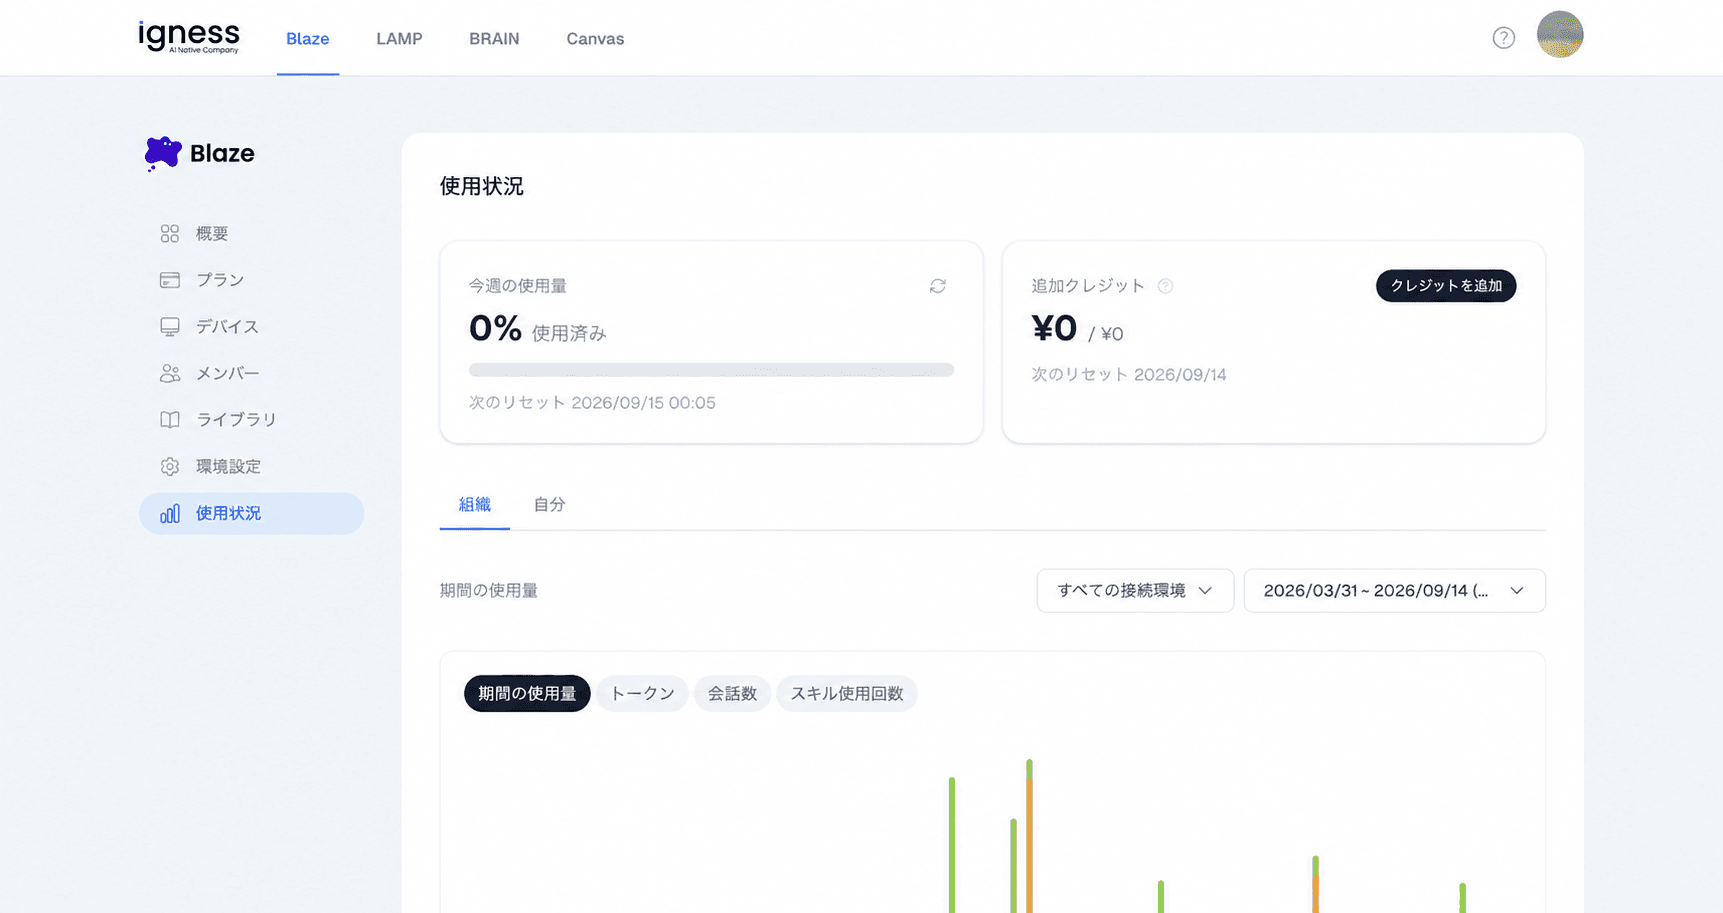
Task: Select the 組織 tab
Action: click(475, 505)
